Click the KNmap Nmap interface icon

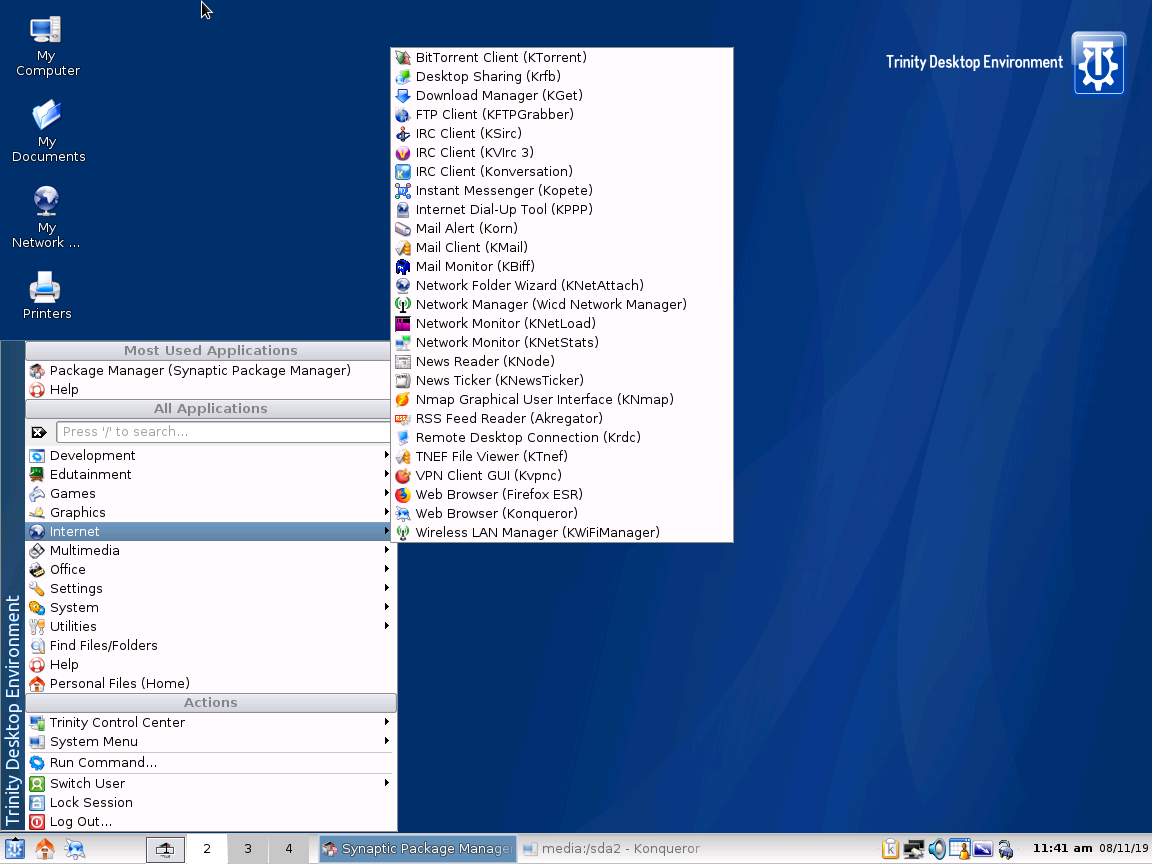point(403,400)
